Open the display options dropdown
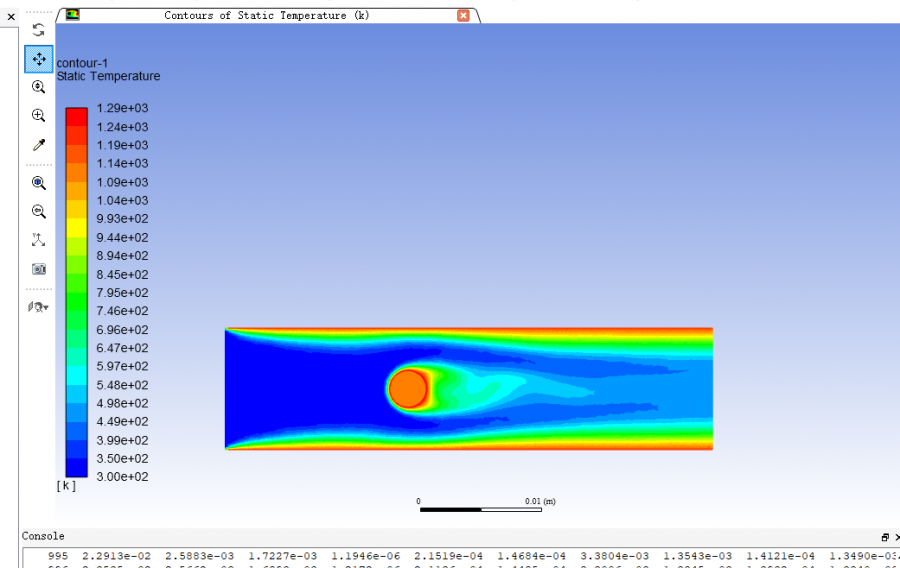The width and height of the screenshot is (900, 568). point(38,307)
